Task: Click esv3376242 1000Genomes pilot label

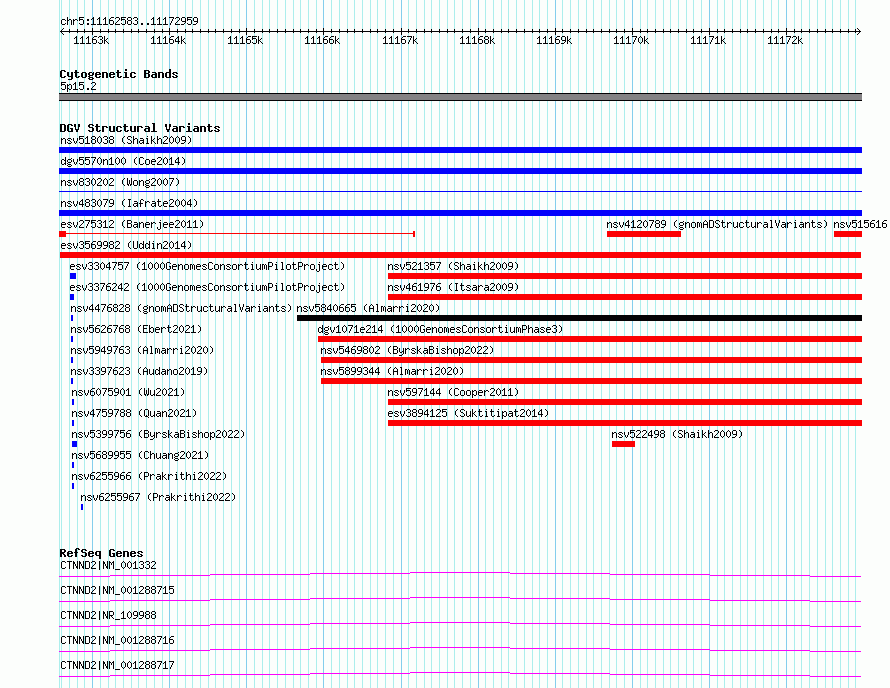Action: pyautogui.click(x=207, y=287)
